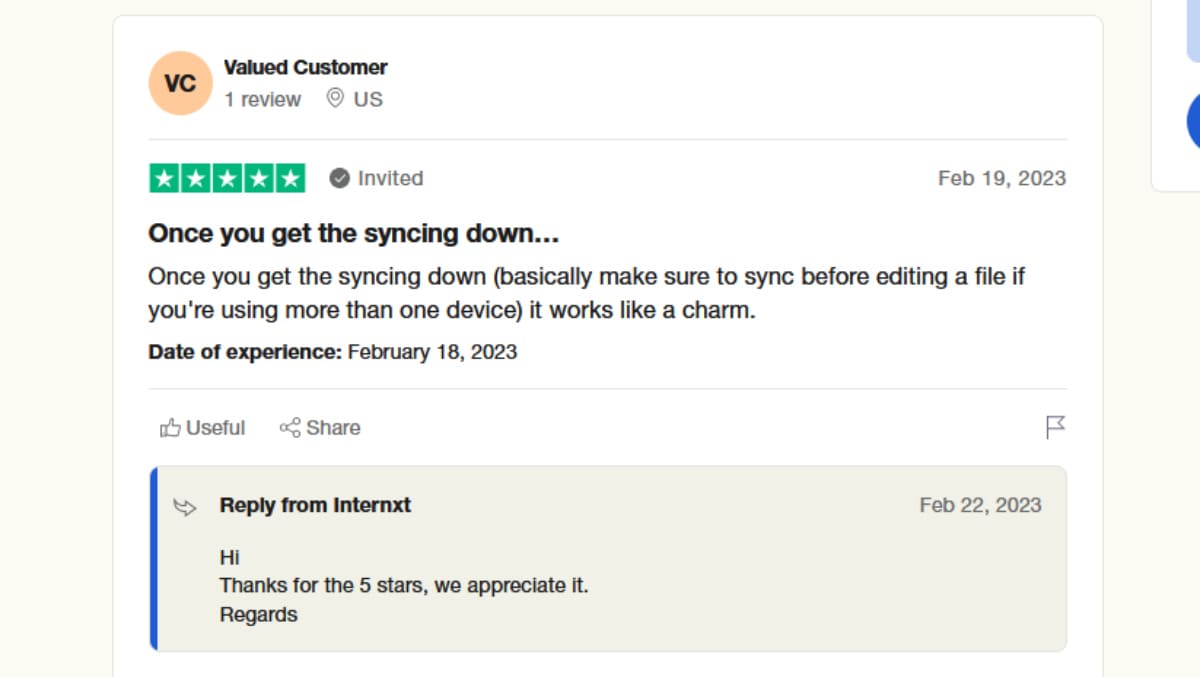Open Valued Customer's profile name
1200x677 pixels.
pos(305,67)
